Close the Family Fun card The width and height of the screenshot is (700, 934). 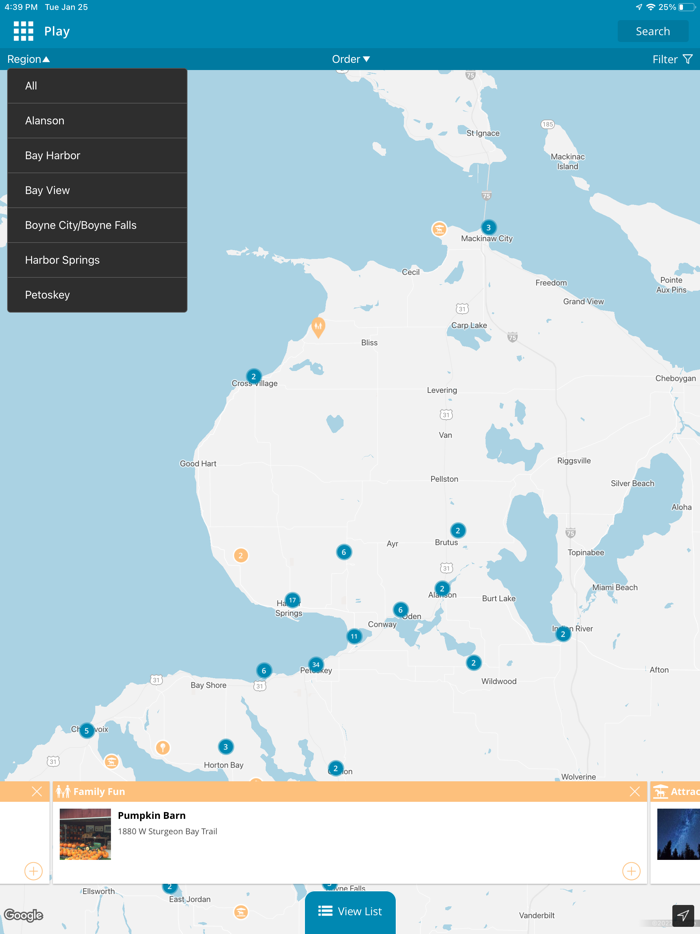tap(634, 792)
